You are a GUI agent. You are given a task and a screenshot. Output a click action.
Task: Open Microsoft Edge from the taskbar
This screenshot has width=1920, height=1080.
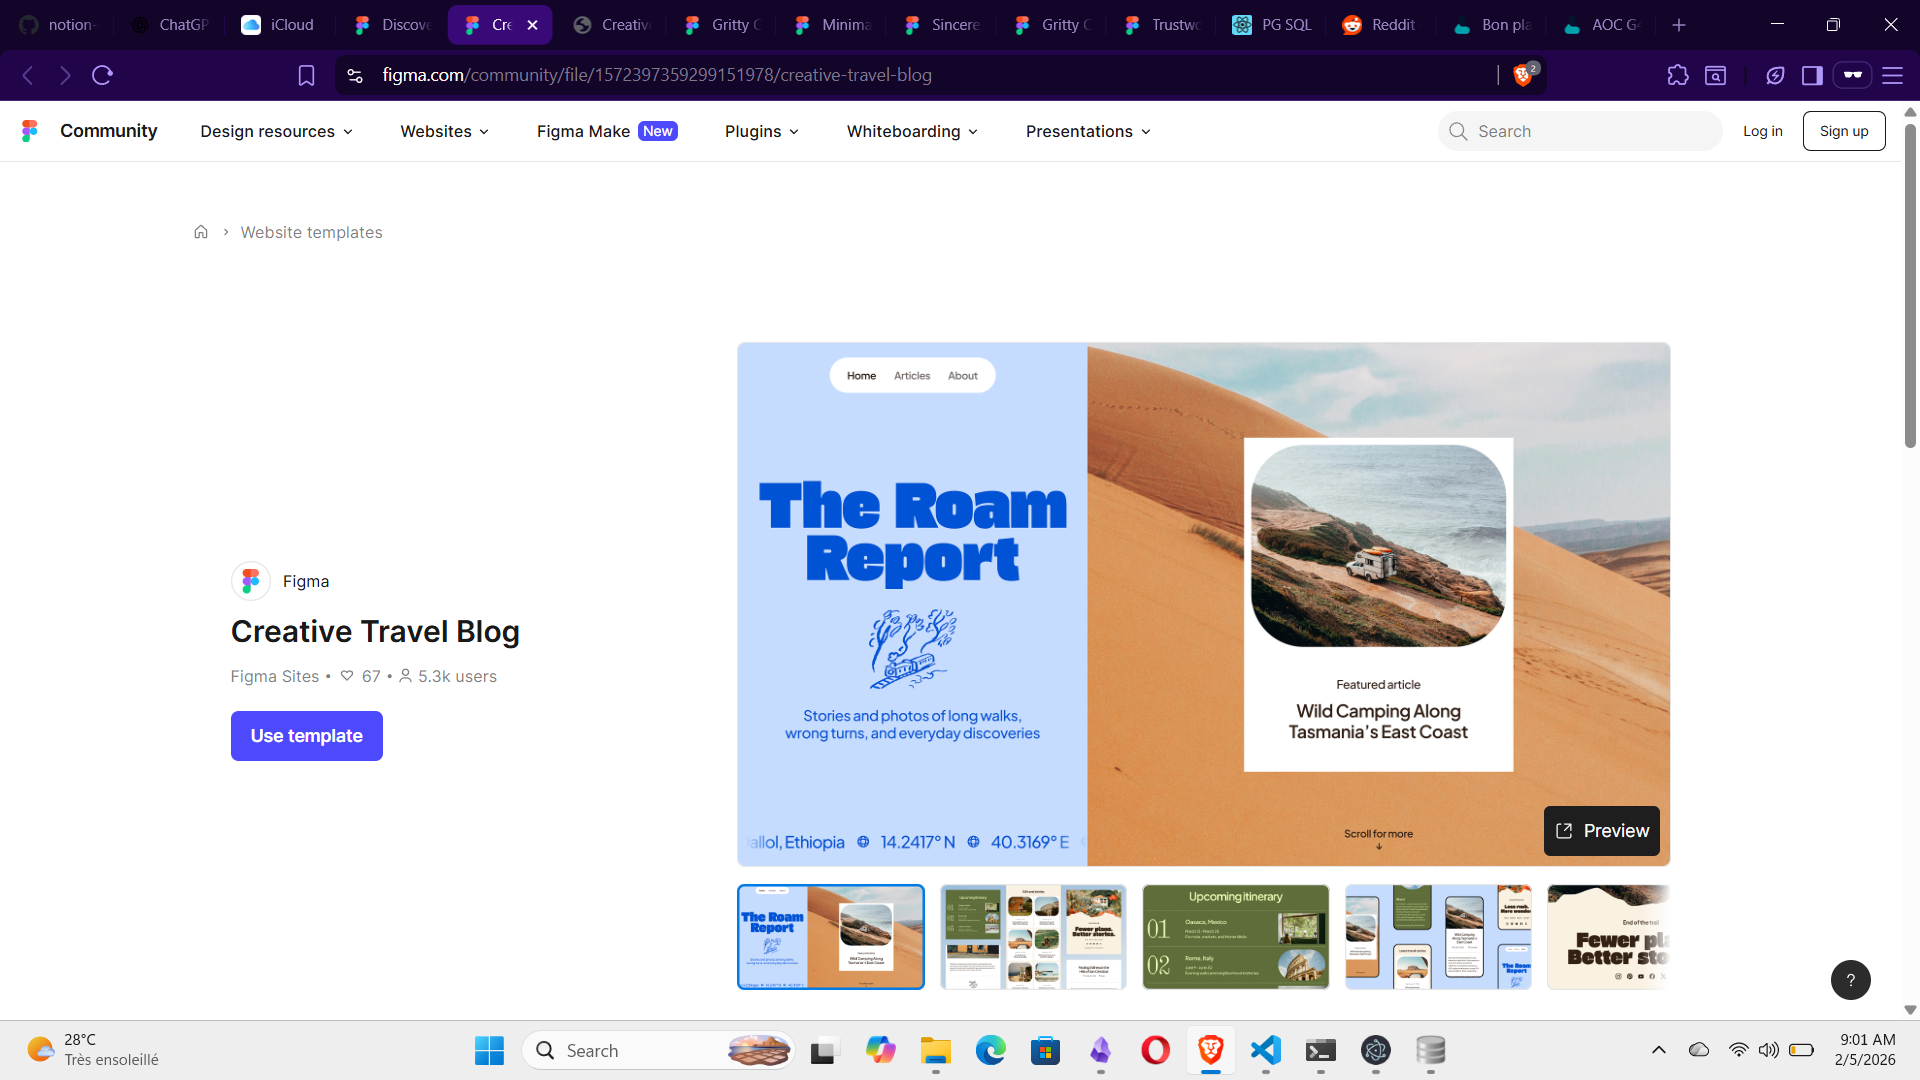(991, 1050)
